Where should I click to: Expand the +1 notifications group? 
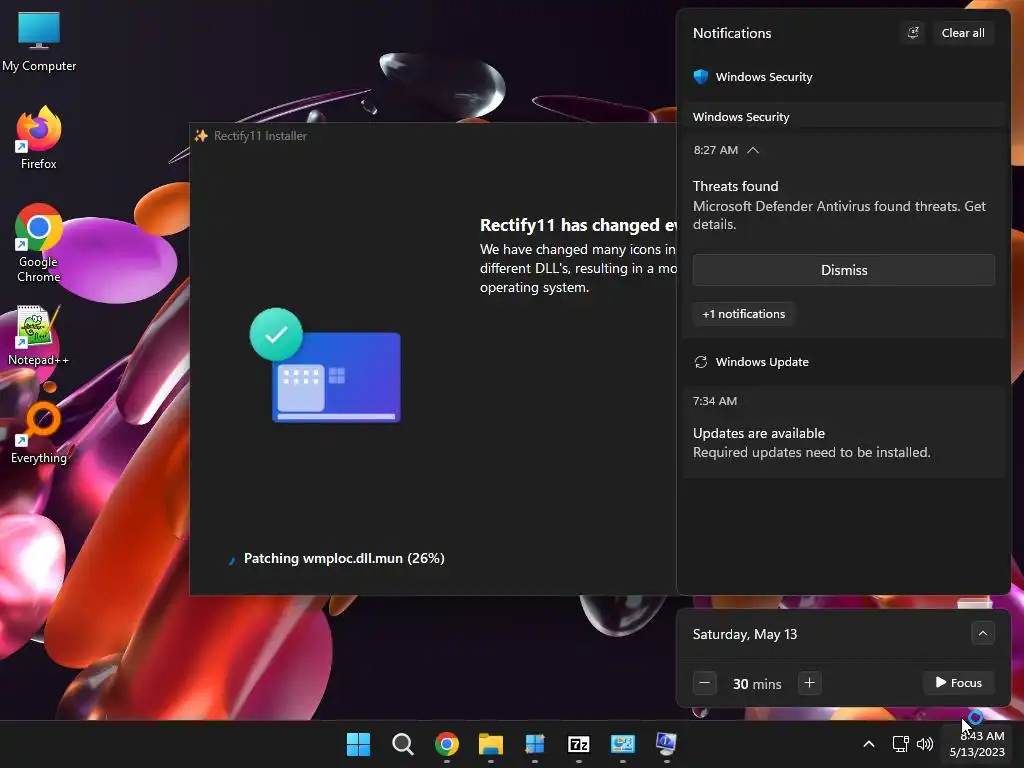(744, 314)
